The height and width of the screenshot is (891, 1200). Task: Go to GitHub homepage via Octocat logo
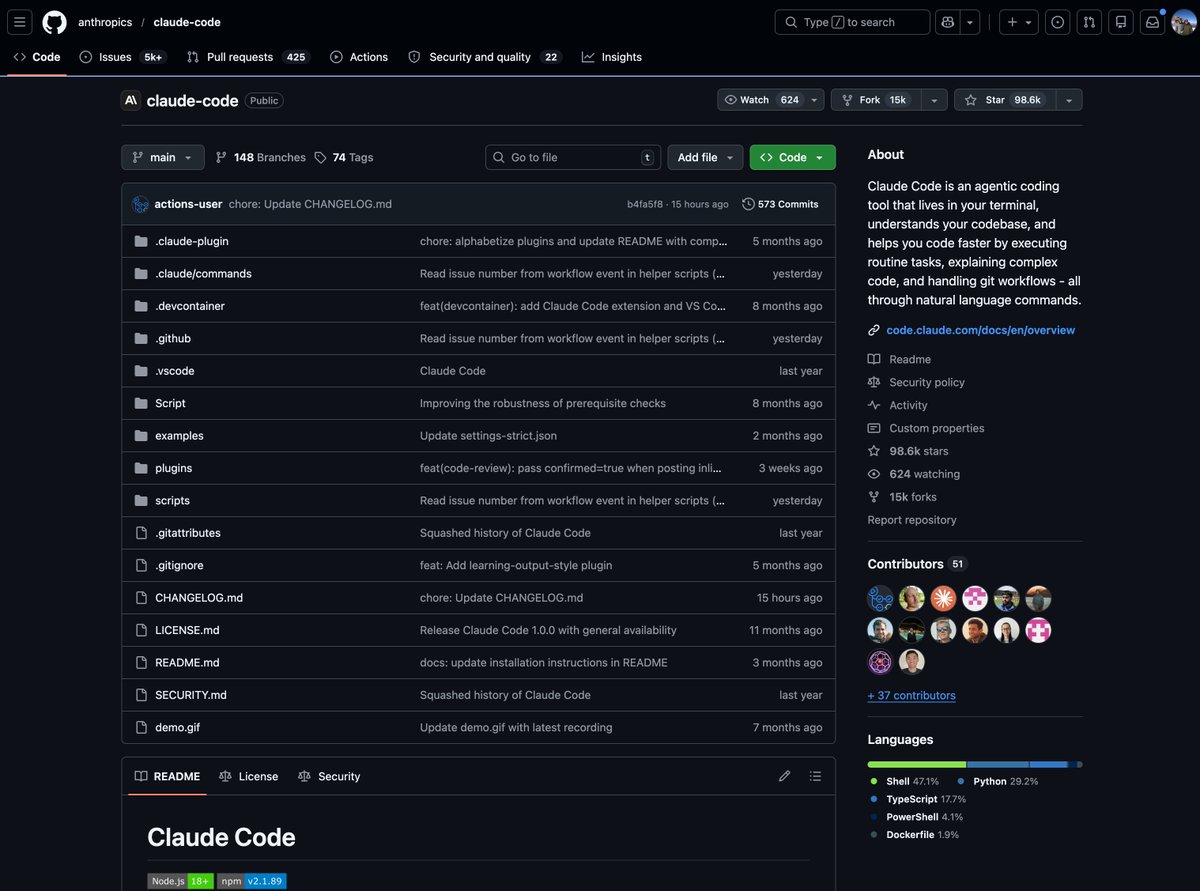[54, 22]
